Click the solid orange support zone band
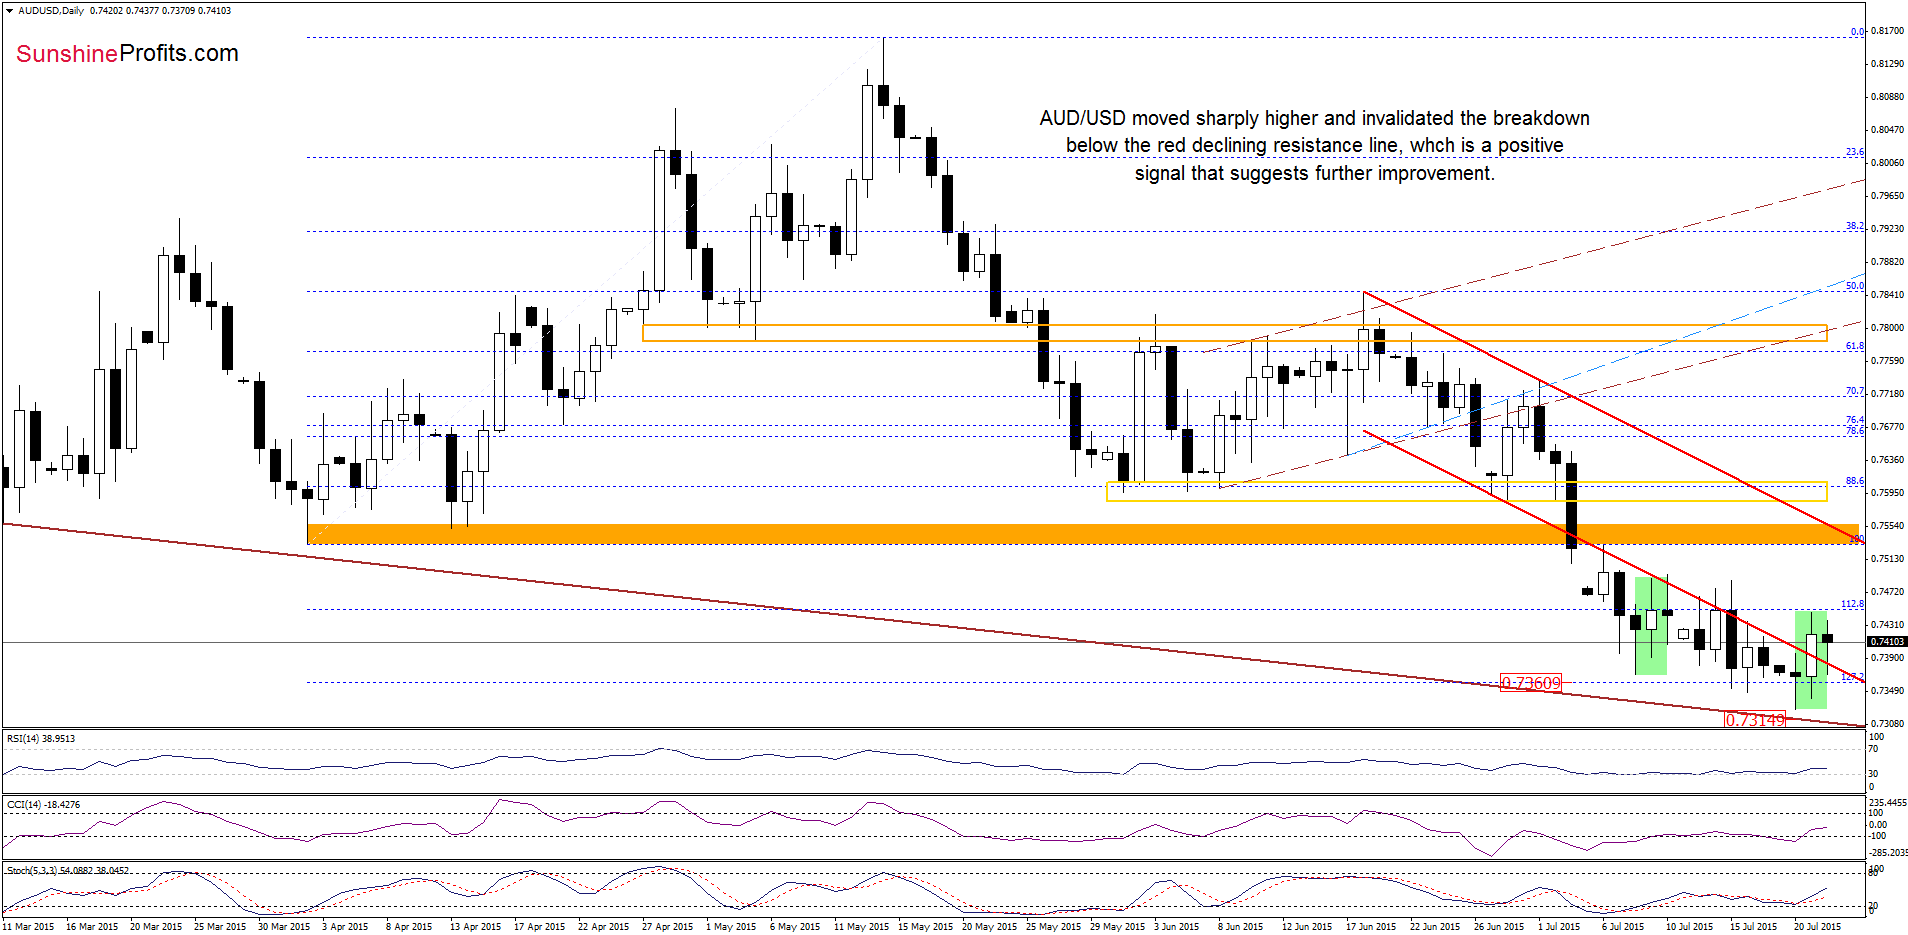Screen dimensions: 1908x935 point(1083,534)
